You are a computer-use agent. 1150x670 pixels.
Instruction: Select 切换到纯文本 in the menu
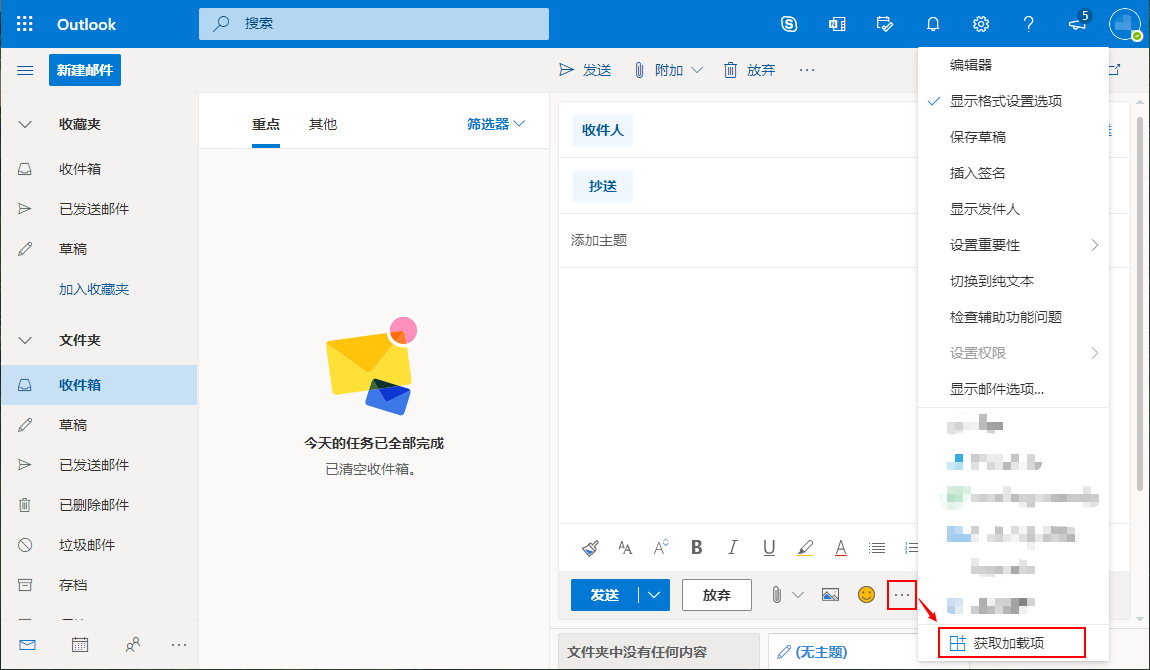[x=1014, y=281]
